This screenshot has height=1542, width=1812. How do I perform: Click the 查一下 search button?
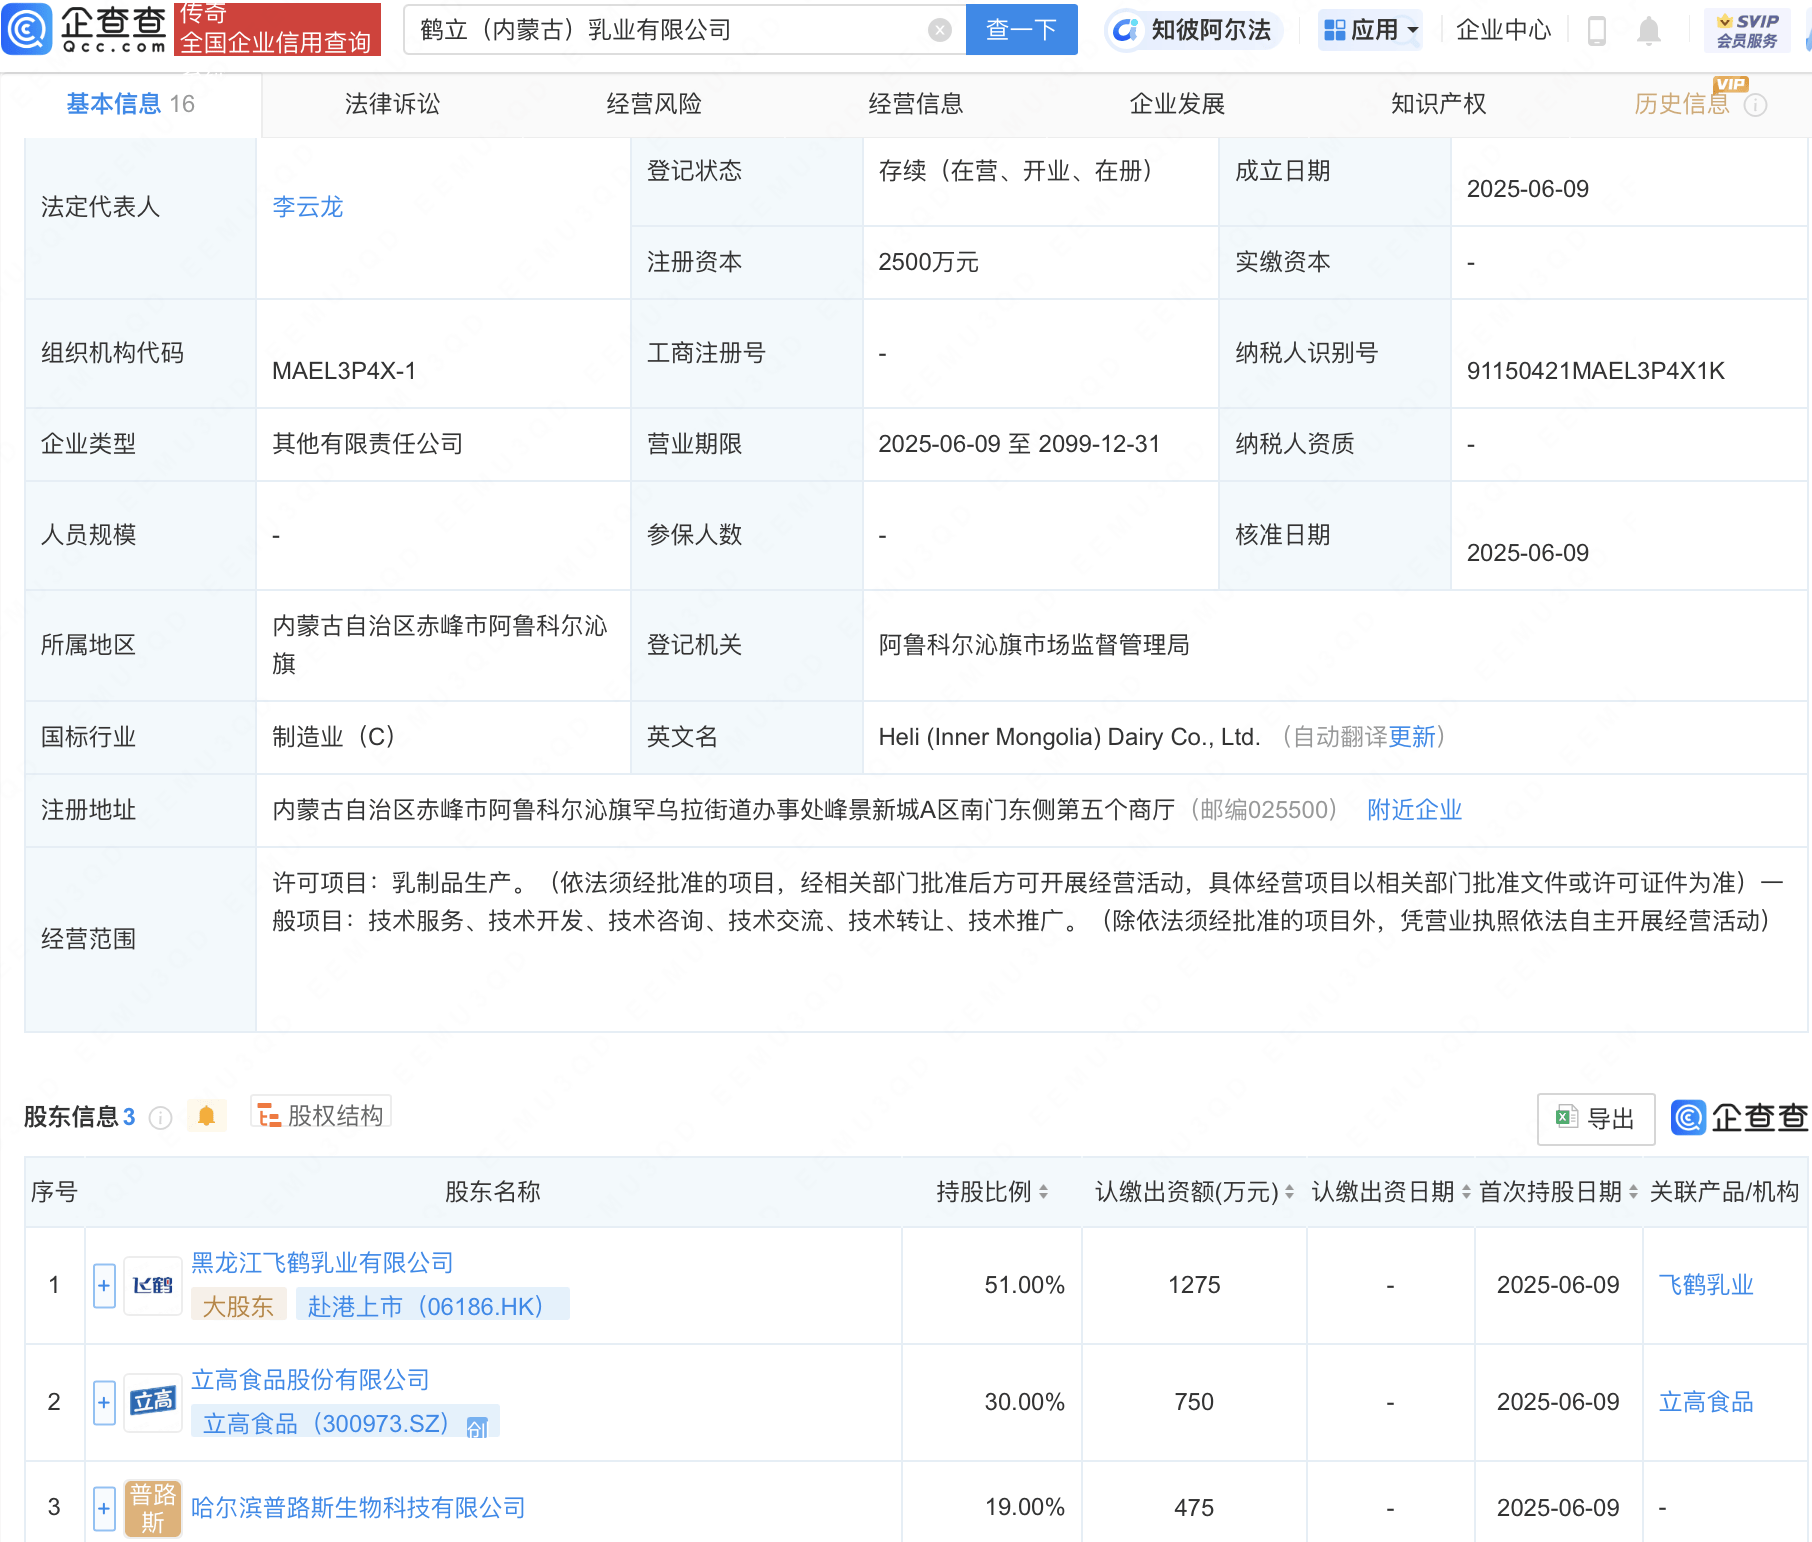(x=1021, y=30)
